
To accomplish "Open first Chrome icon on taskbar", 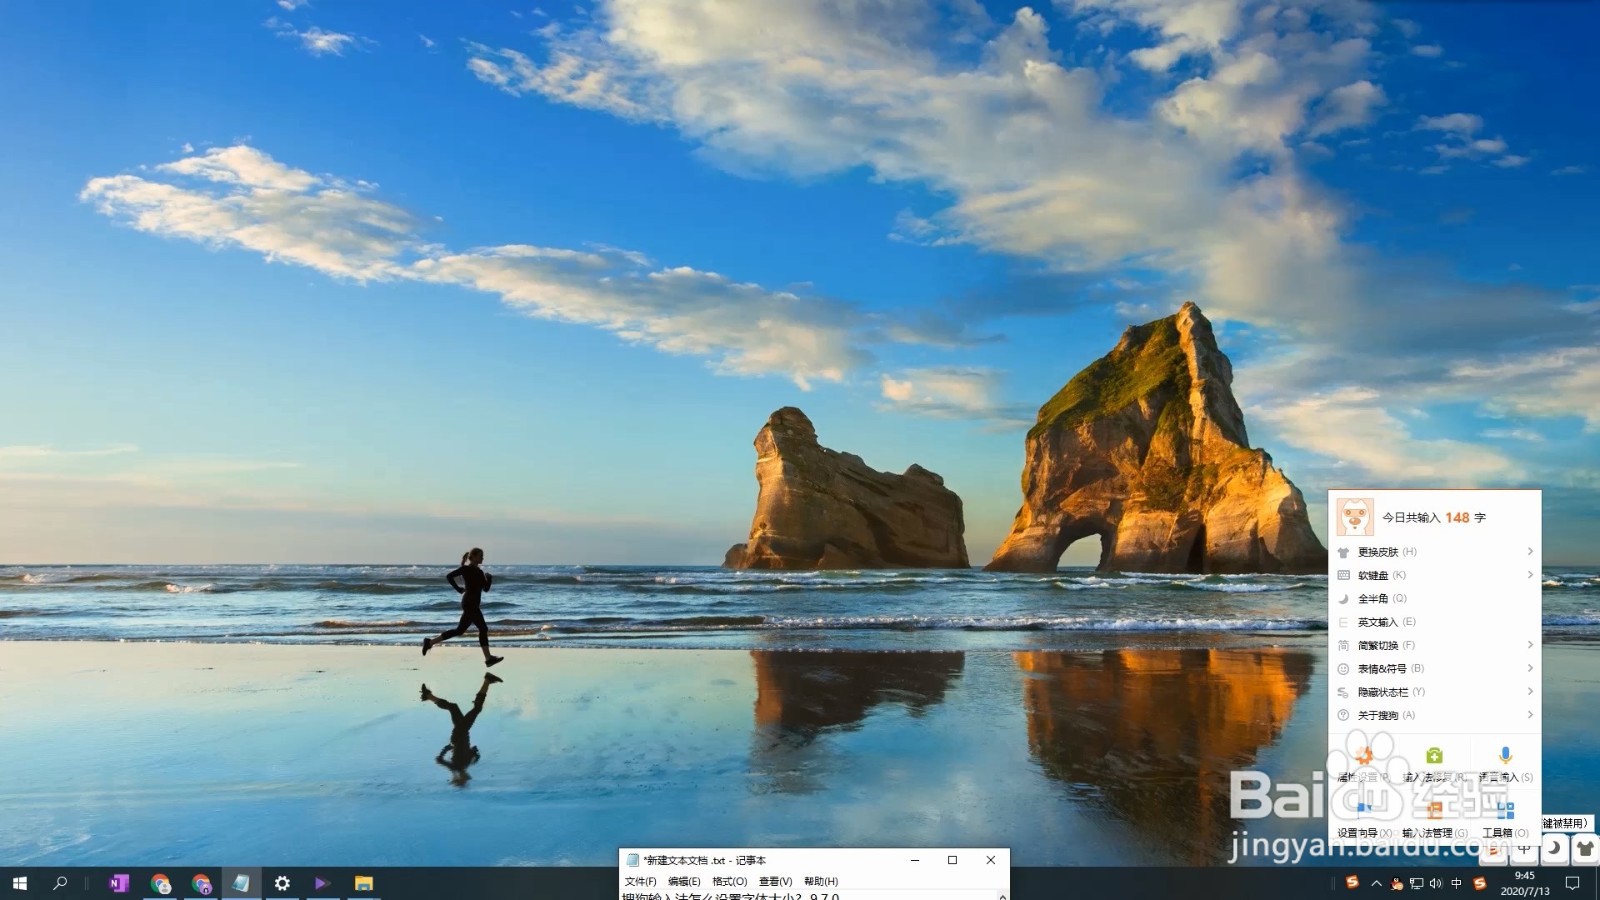I will tap(160, 883).
